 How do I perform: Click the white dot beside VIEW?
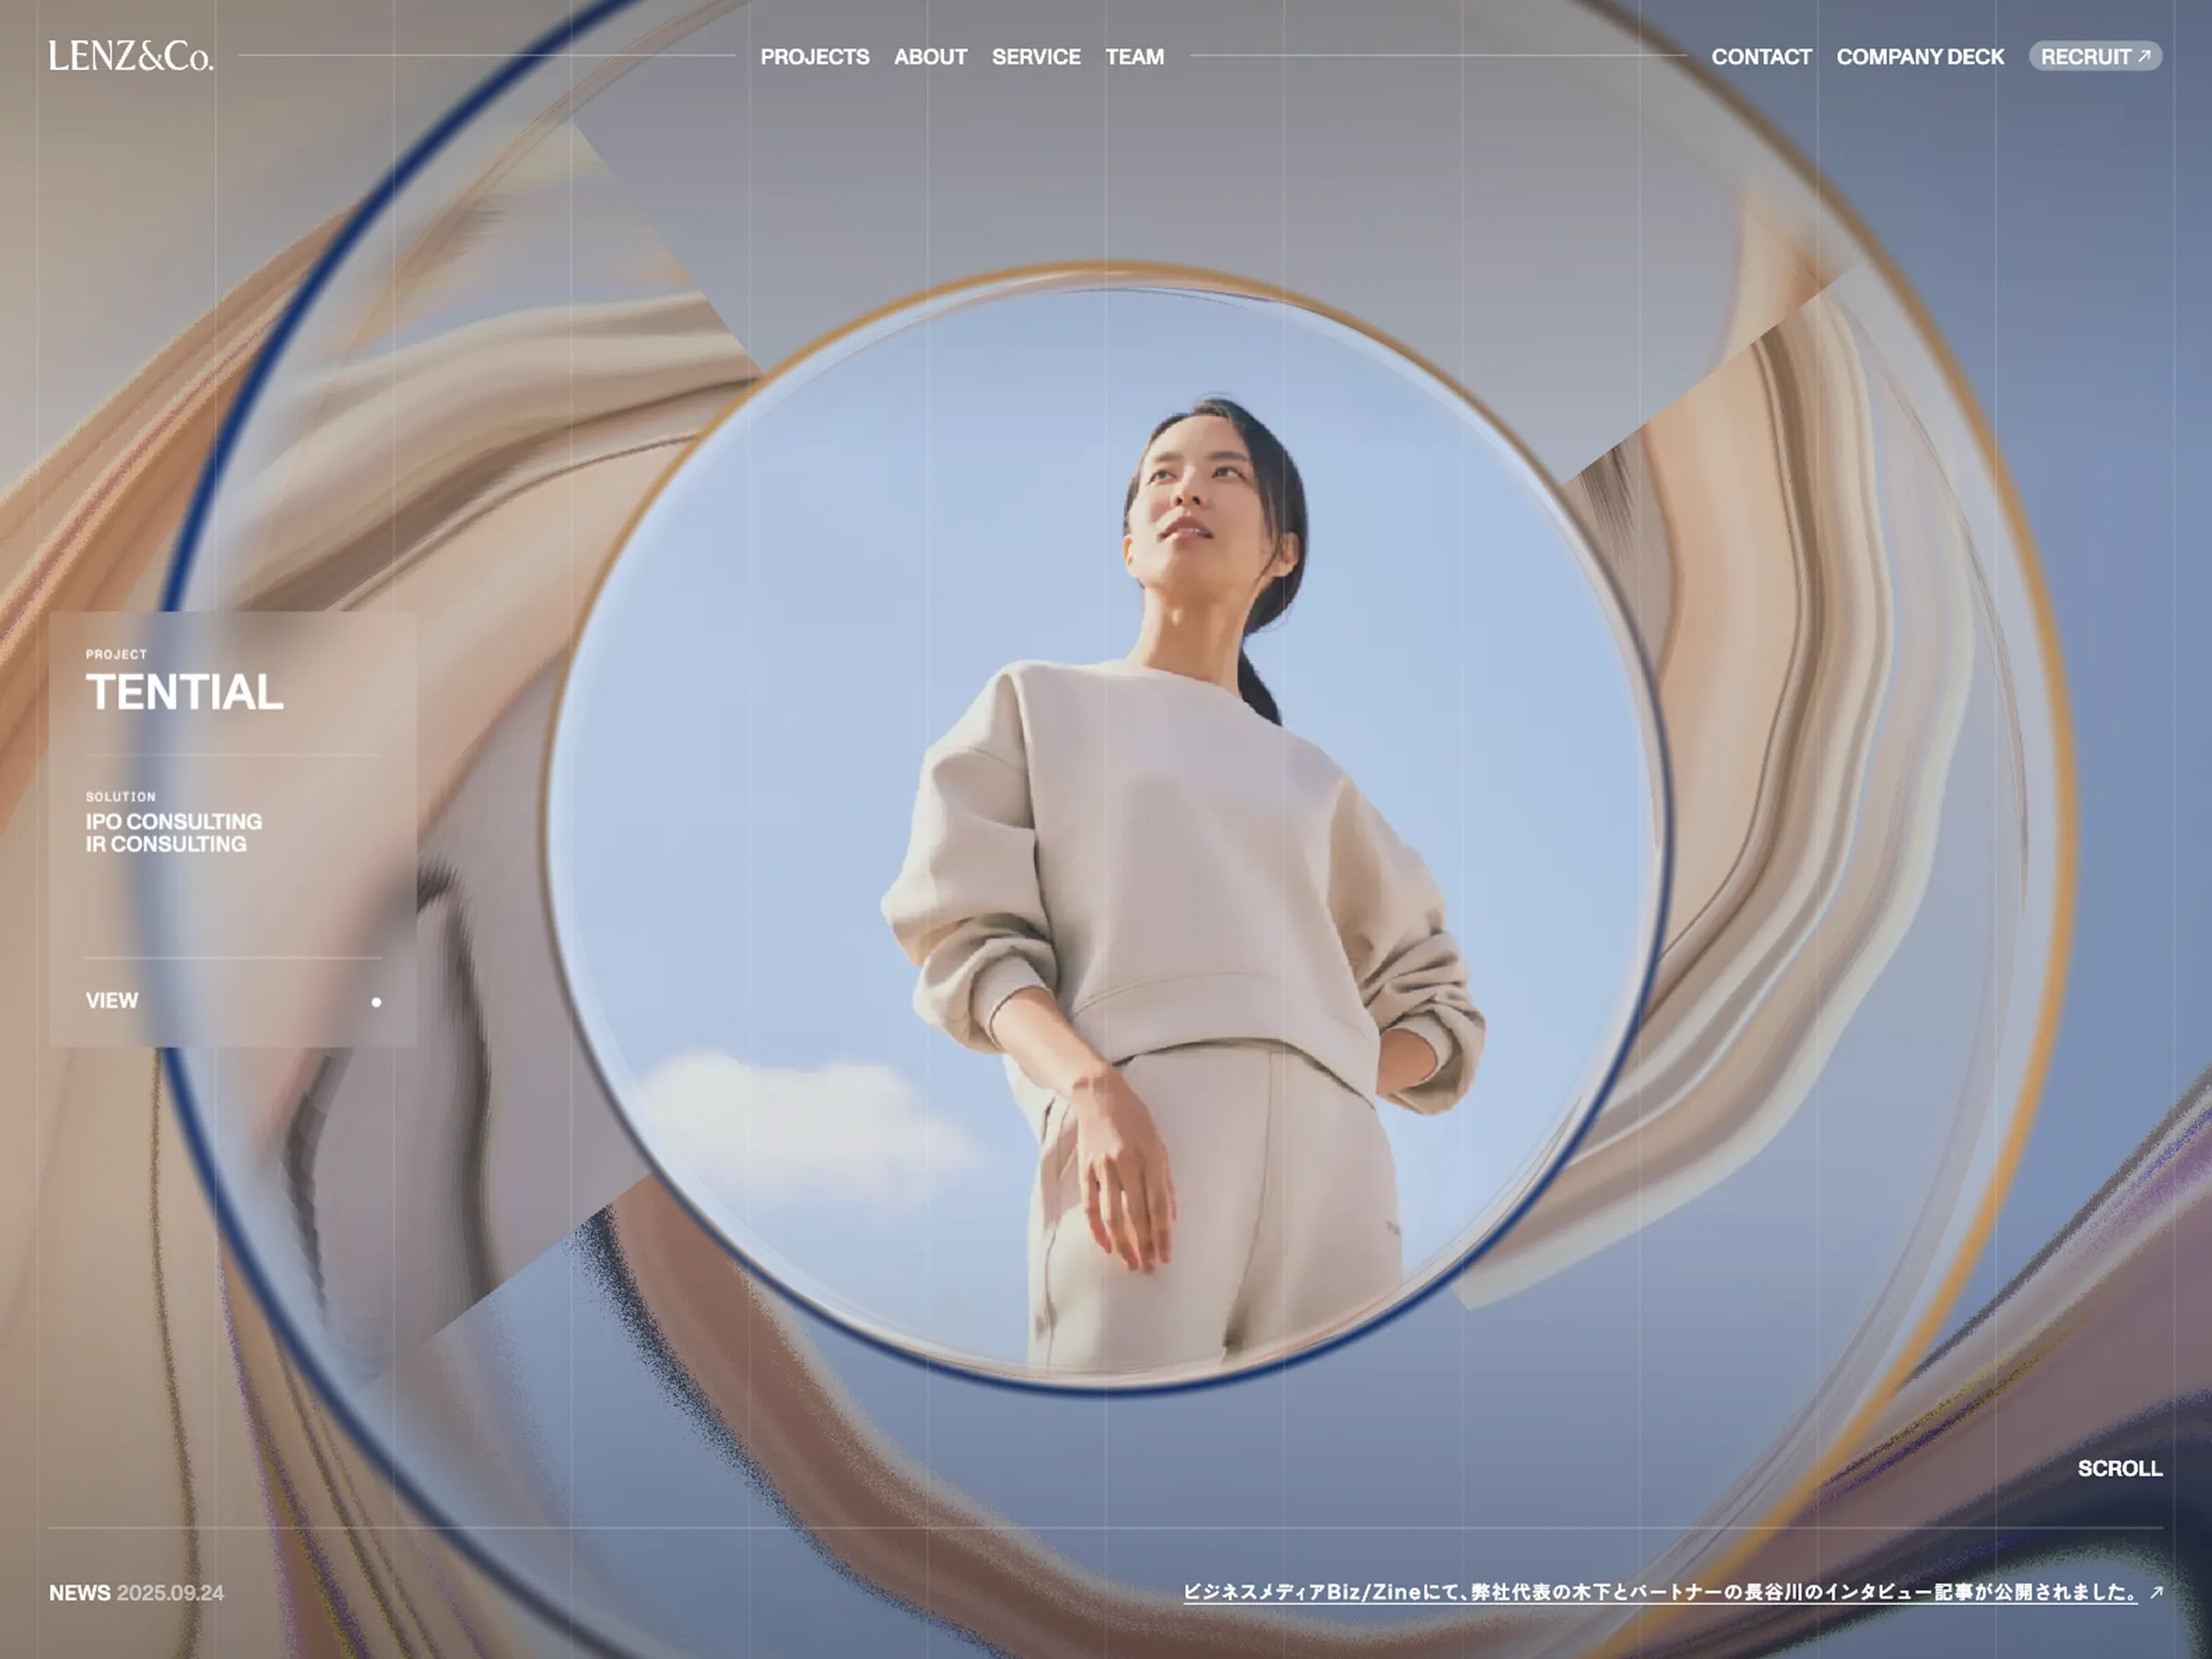[x=376, y=1002]
